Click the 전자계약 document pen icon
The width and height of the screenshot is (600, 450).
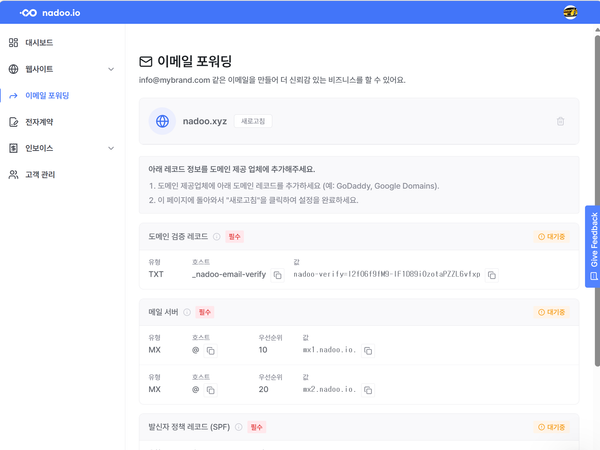pyautogui.click(x=13, y=122)
